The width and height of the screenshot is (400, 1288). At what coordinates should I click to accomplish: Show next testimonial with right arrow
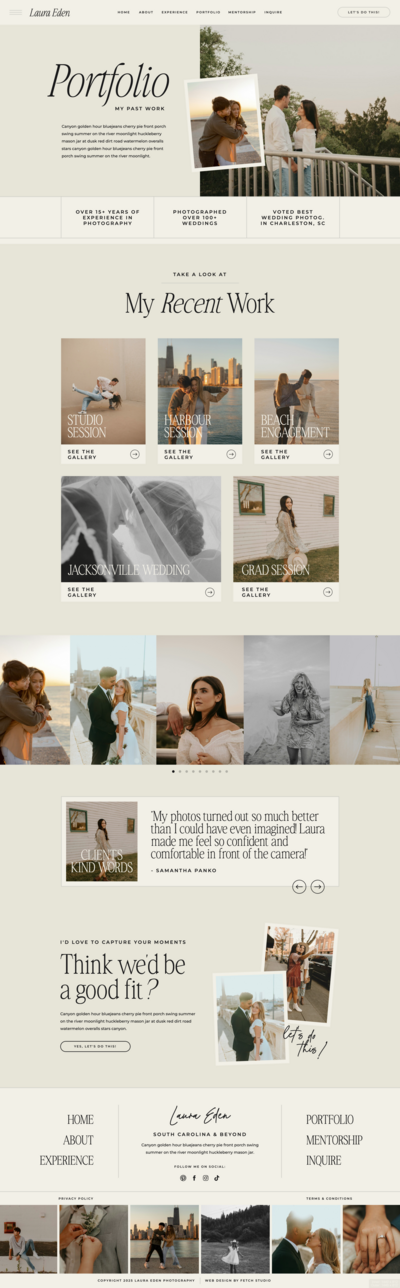tap(317, 886)
